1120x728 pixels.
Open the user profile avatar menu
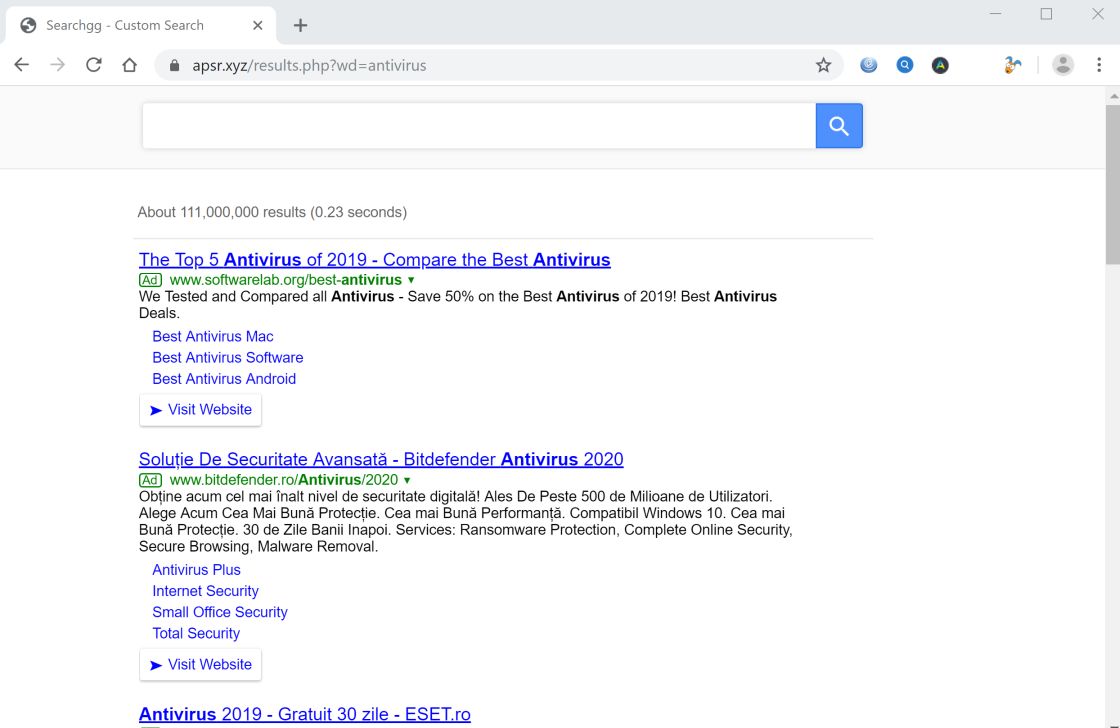[x=1063, y=65]
